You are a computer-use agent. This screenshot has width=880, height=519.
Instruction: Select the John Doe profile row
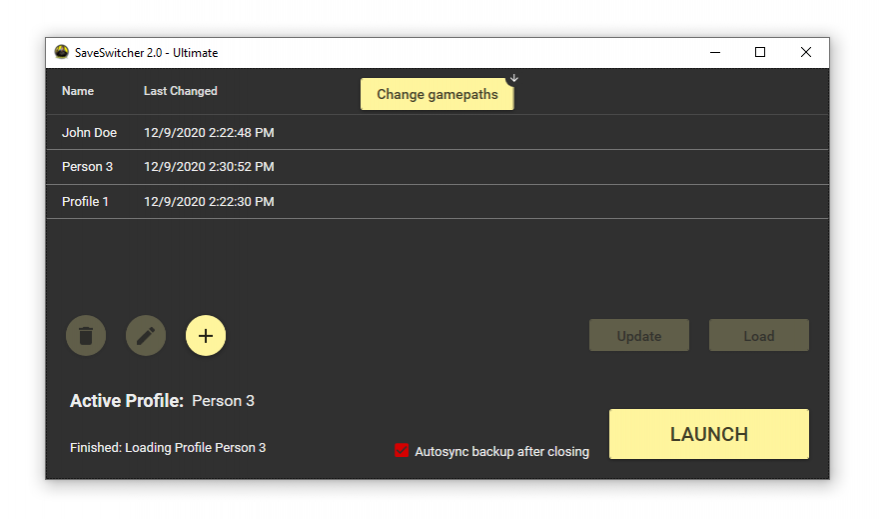(90, 133)
